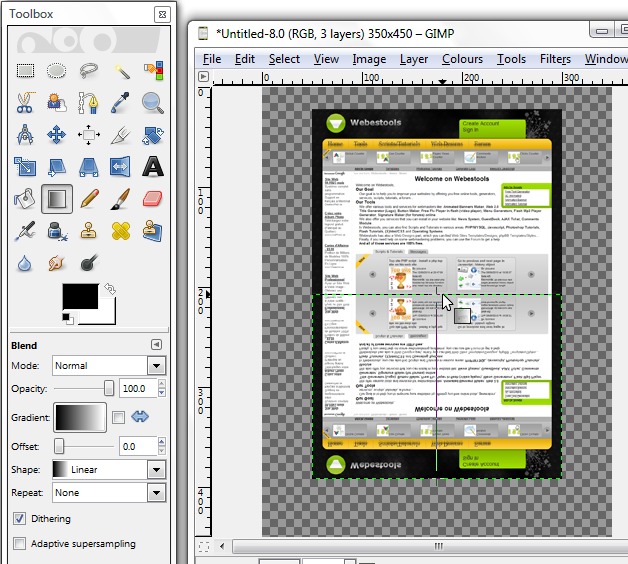
Task: Select the Measure compass tool
Action: pos(25,135)
